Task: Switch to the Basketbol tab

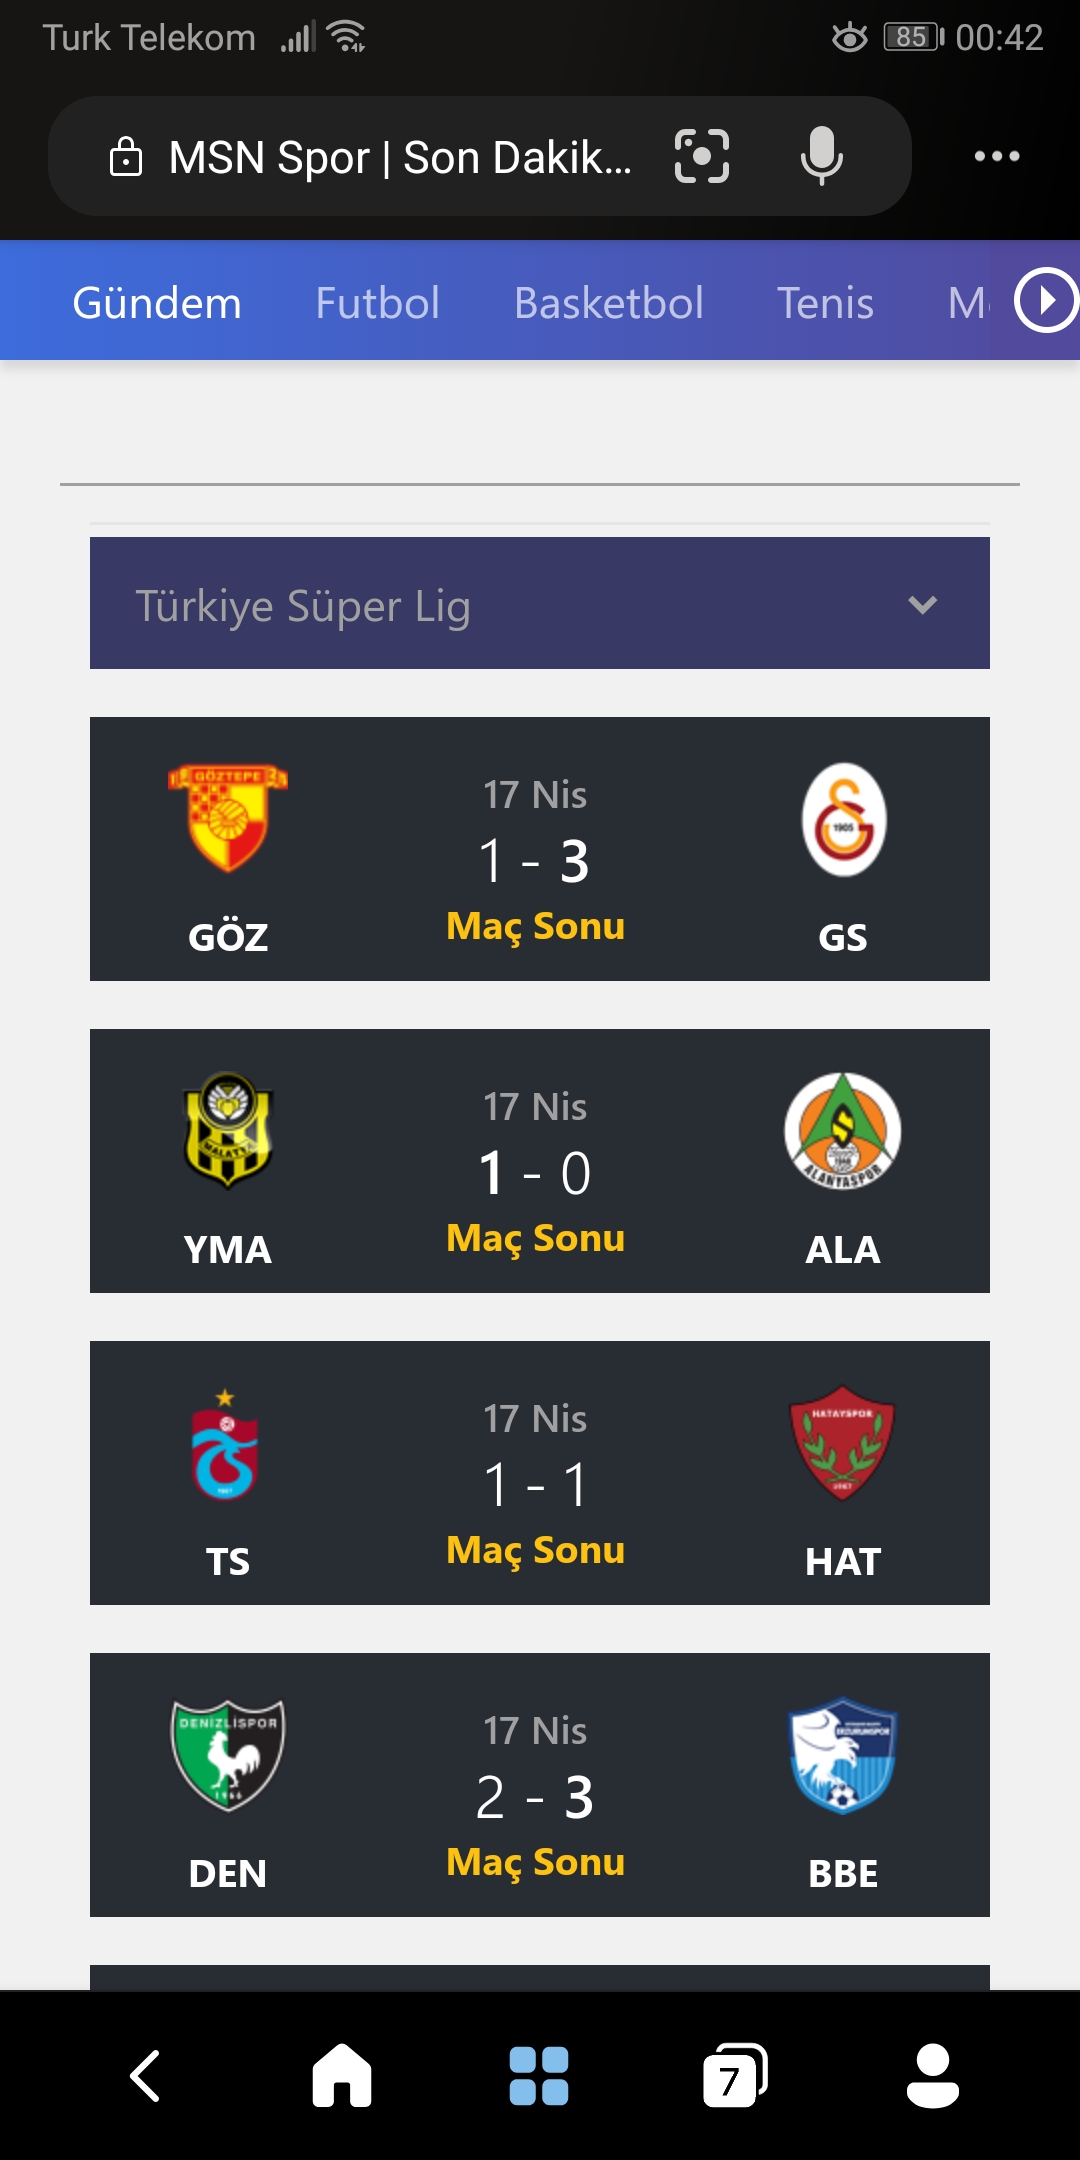Action: click(608, 302)
